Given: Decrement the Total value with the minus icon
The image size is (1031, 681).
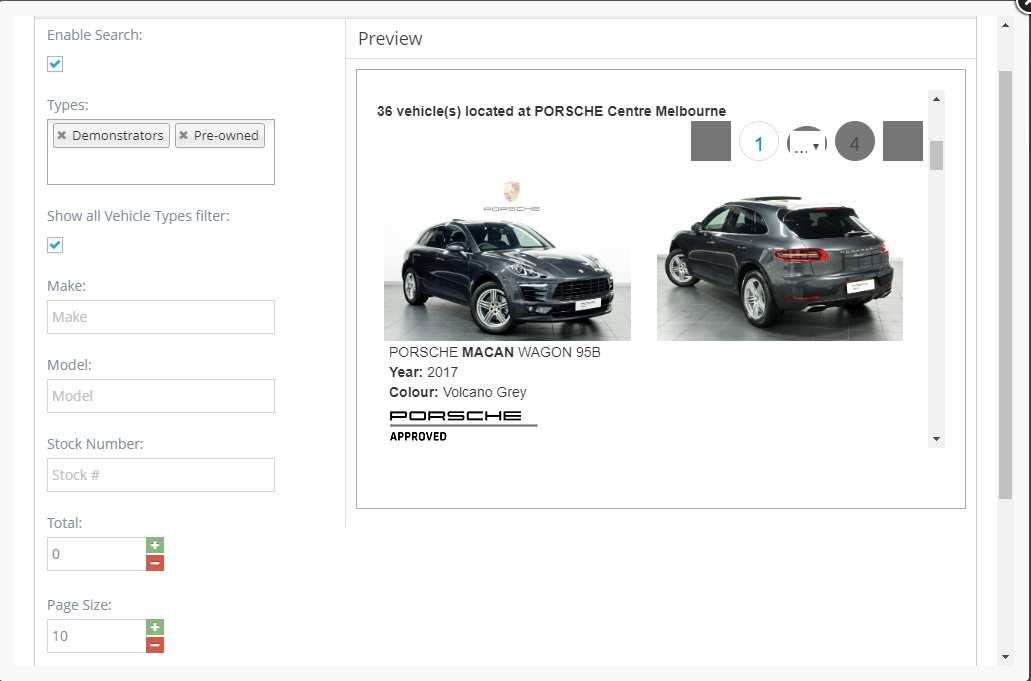Looking at the screenshot, I should click(154, 562).
